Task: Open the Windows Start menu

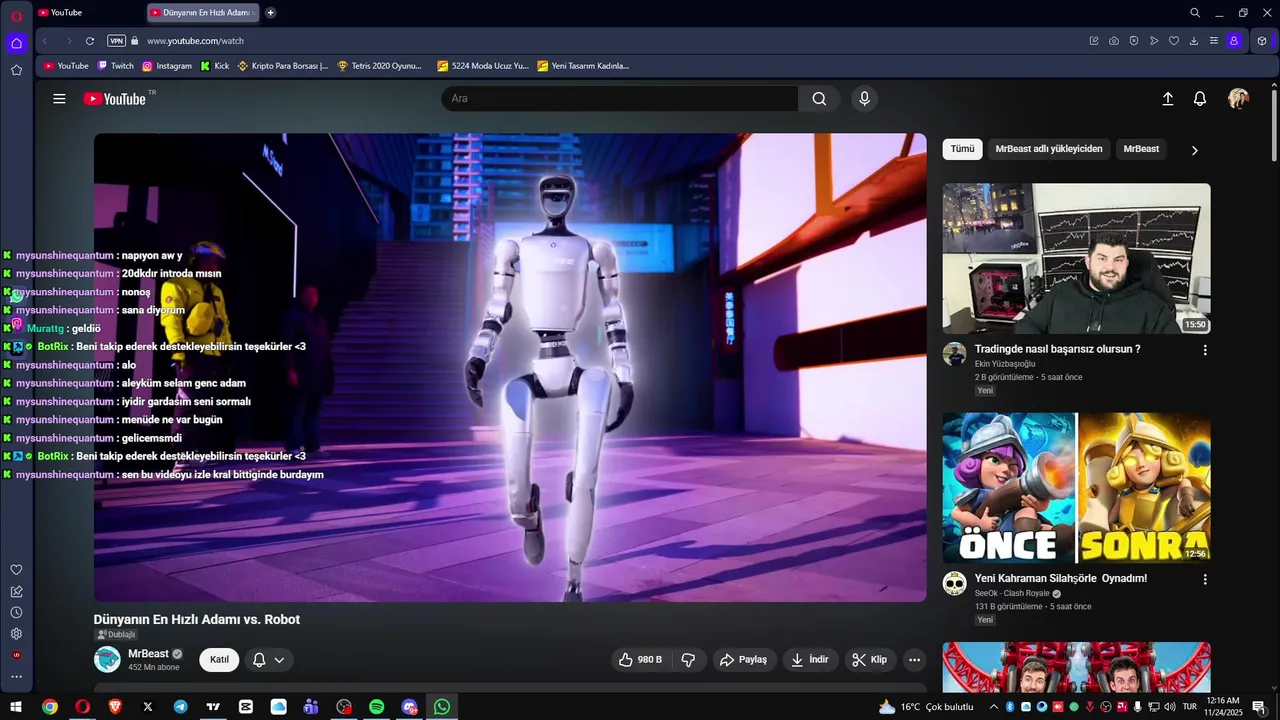Action: [x=16, y=707]
